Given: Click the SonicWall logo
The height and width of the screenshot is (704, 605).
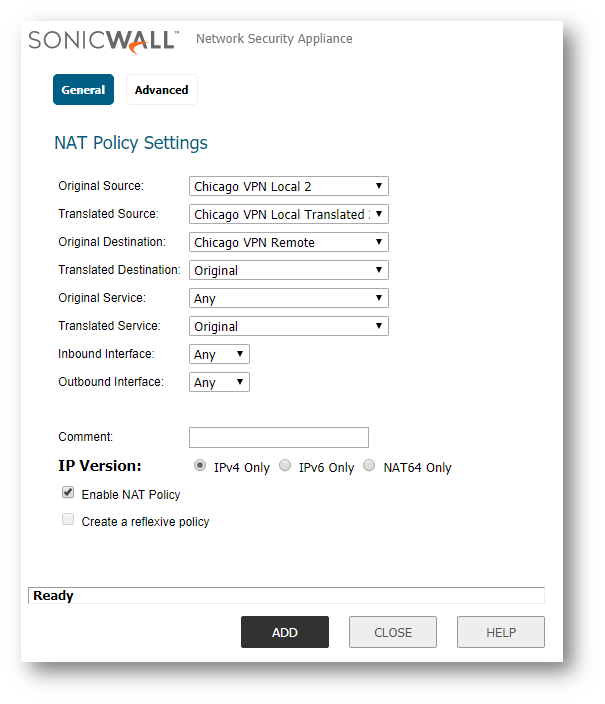Looking at the screenshot, I should 103,40.
